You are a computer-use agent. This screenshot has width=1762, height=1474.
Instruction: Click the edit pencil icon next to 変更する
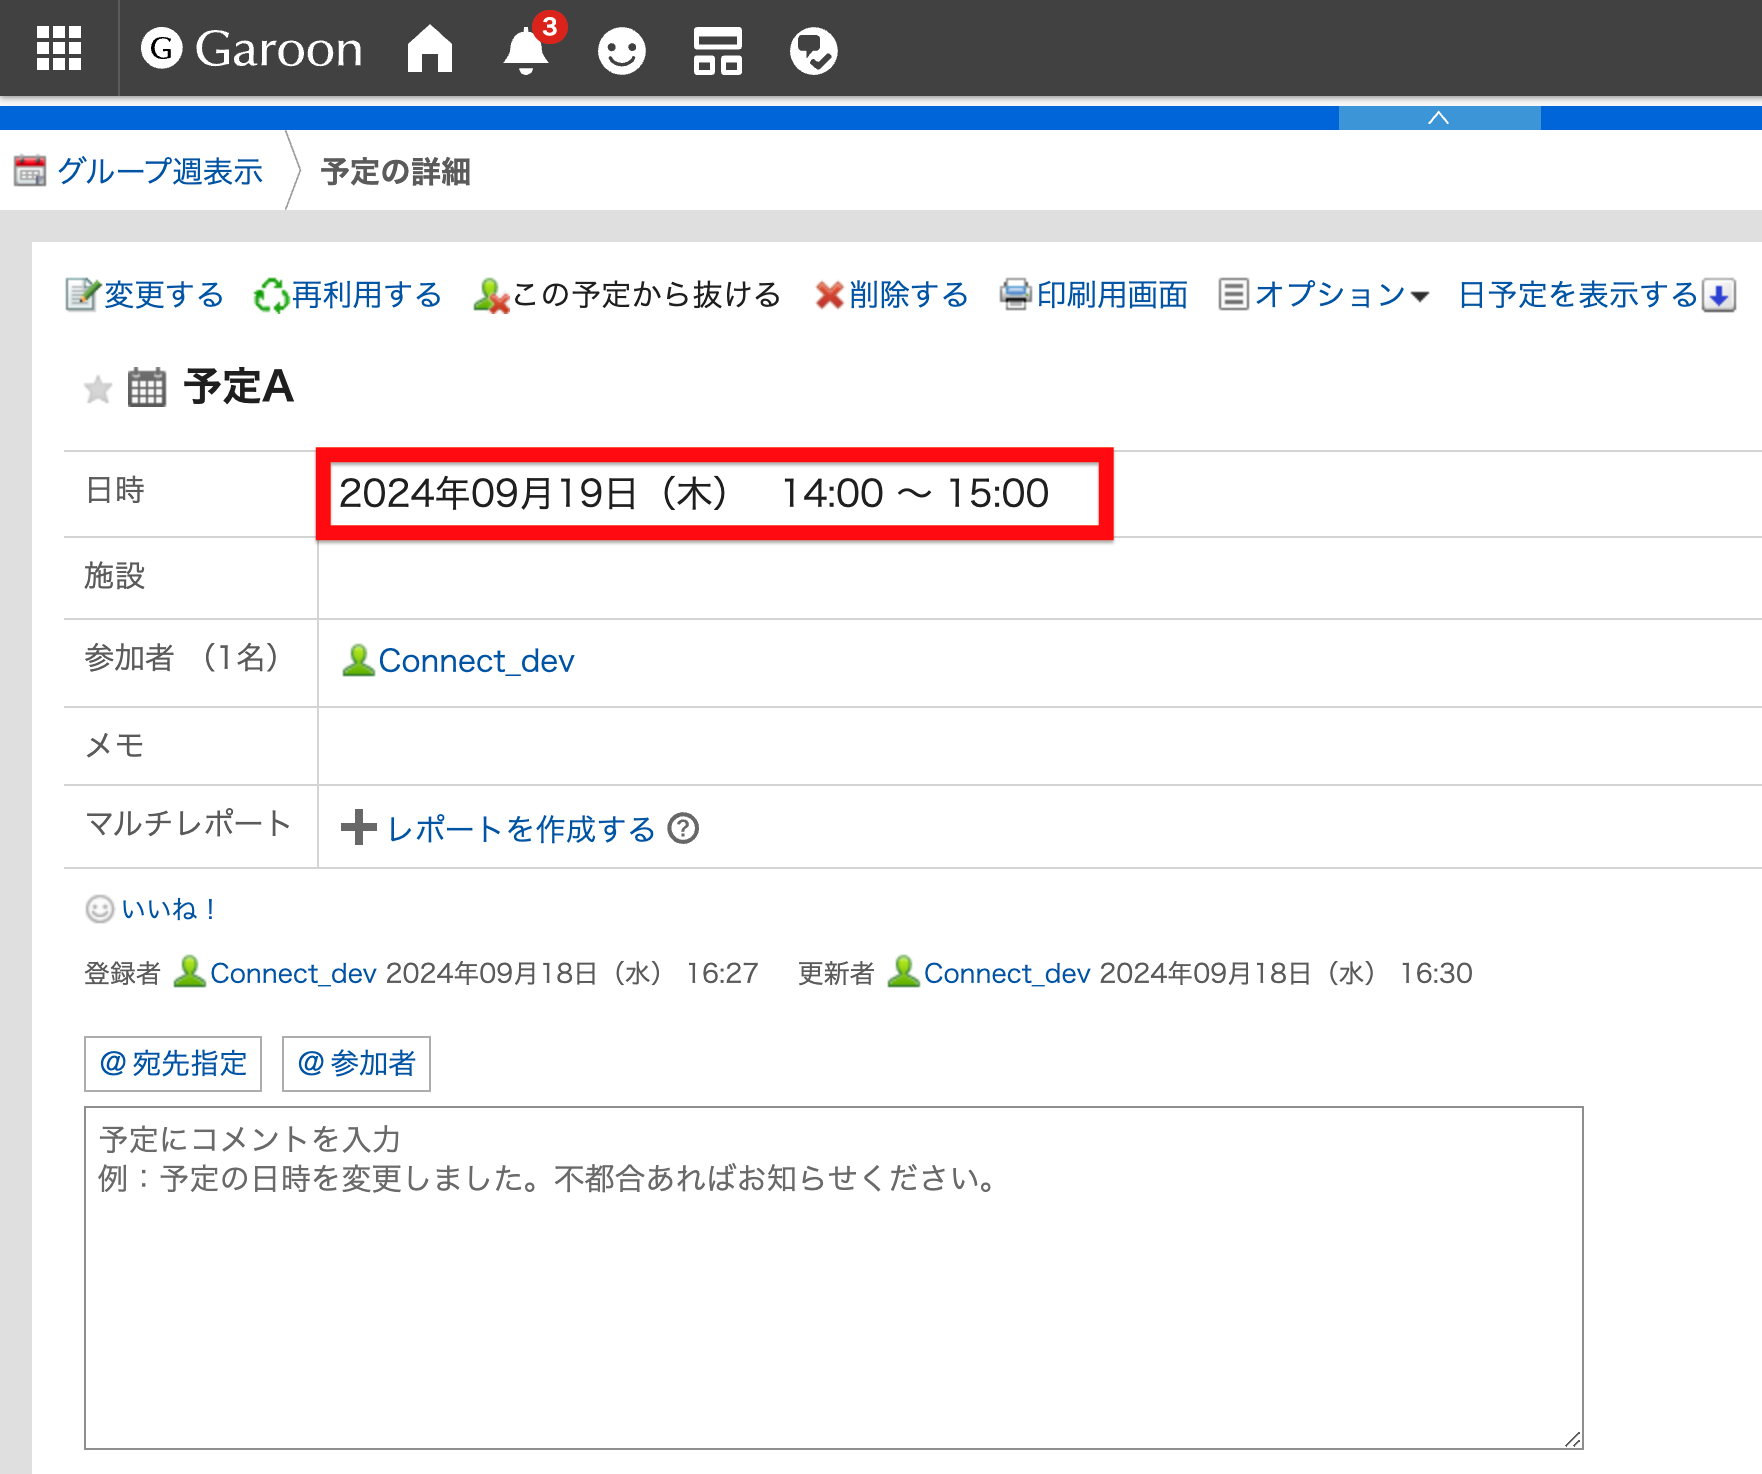click(x=82, y=295)
